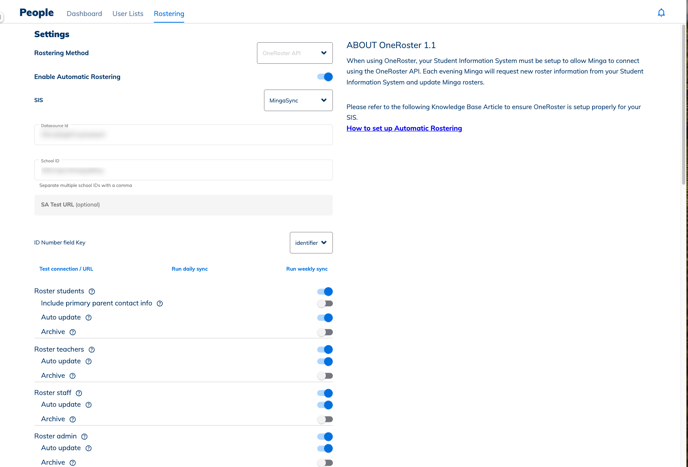Enable Archive under Roster admin

point(325,463)
